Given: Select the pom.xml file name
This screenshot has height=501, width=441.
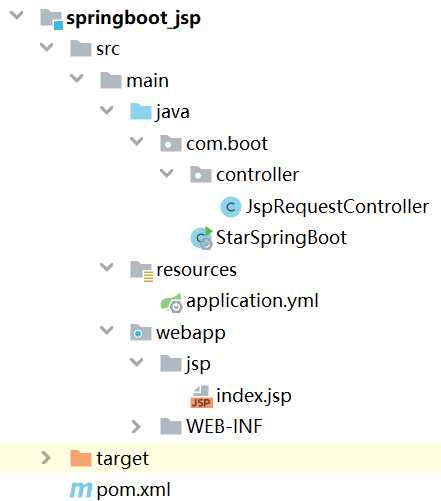Looking at the screenshot, I should [x=133, y=490].
